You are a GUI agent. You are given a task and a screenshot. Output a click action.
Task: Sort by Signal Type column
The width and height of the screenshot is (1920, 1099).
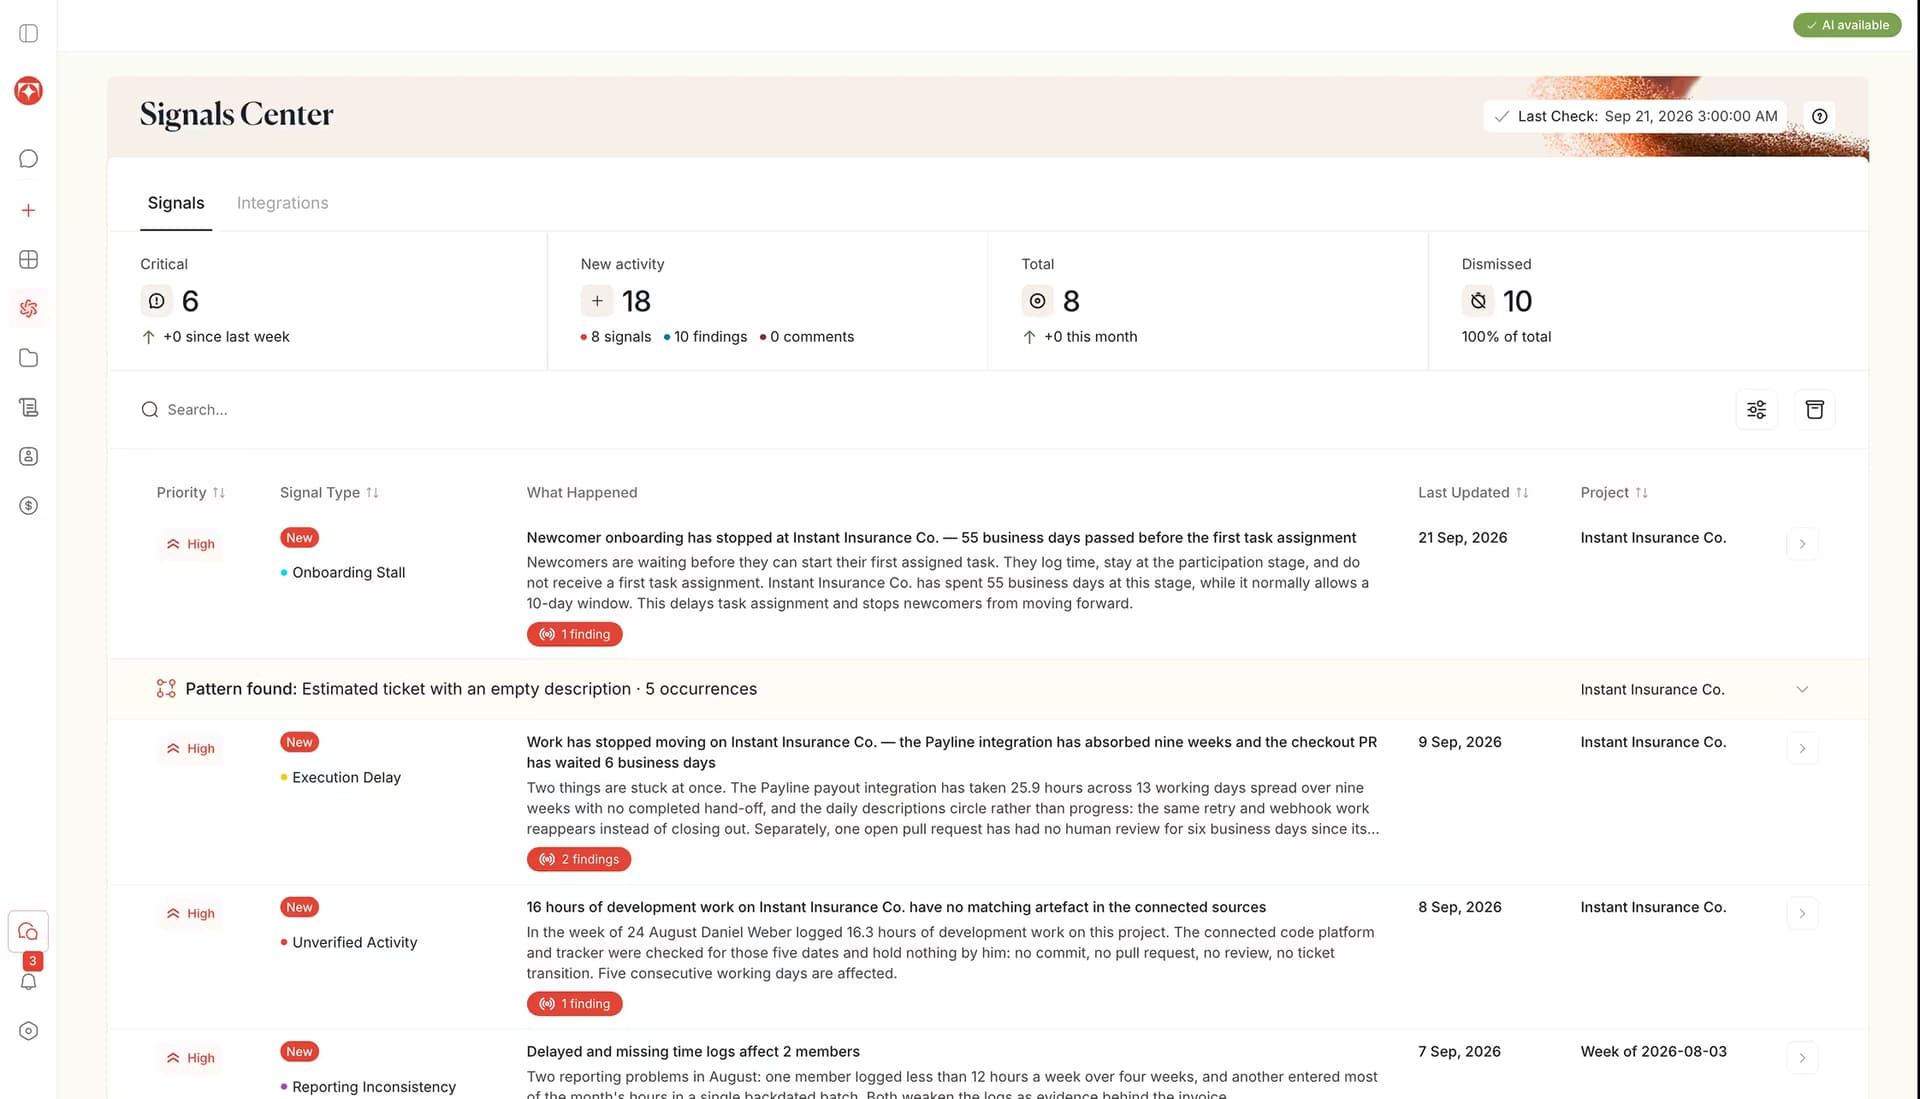point(329,493)
